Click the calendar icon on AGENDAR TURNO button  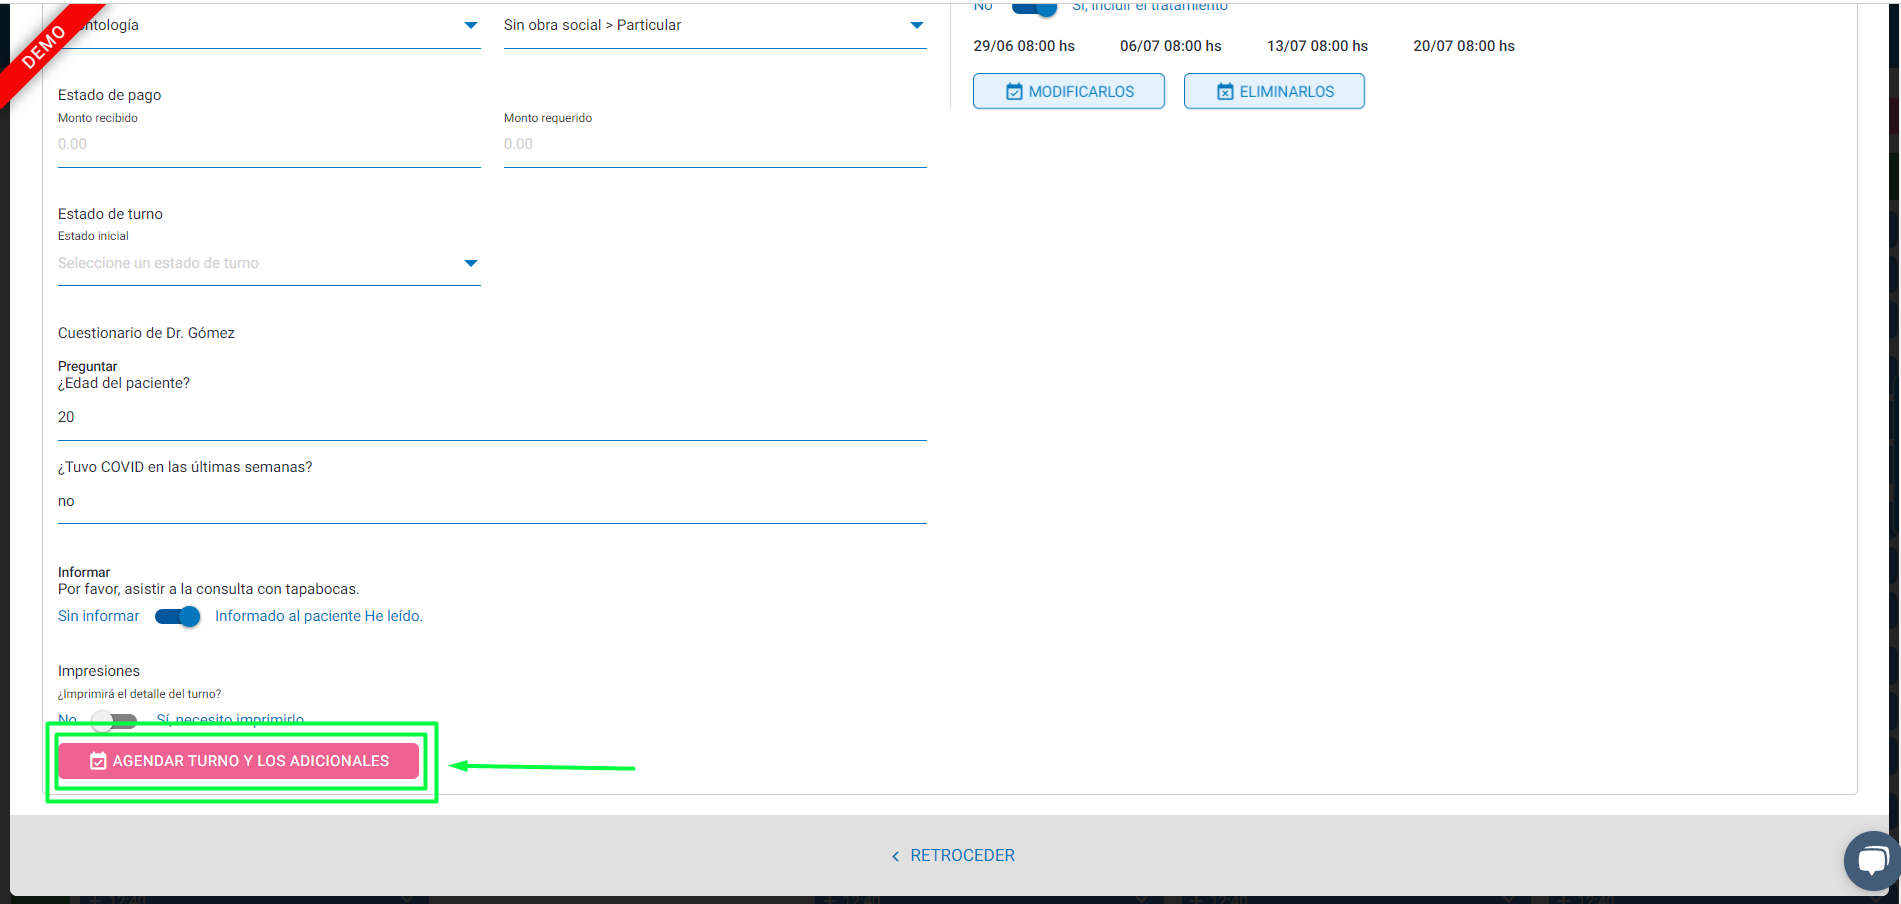pos(98,761)
